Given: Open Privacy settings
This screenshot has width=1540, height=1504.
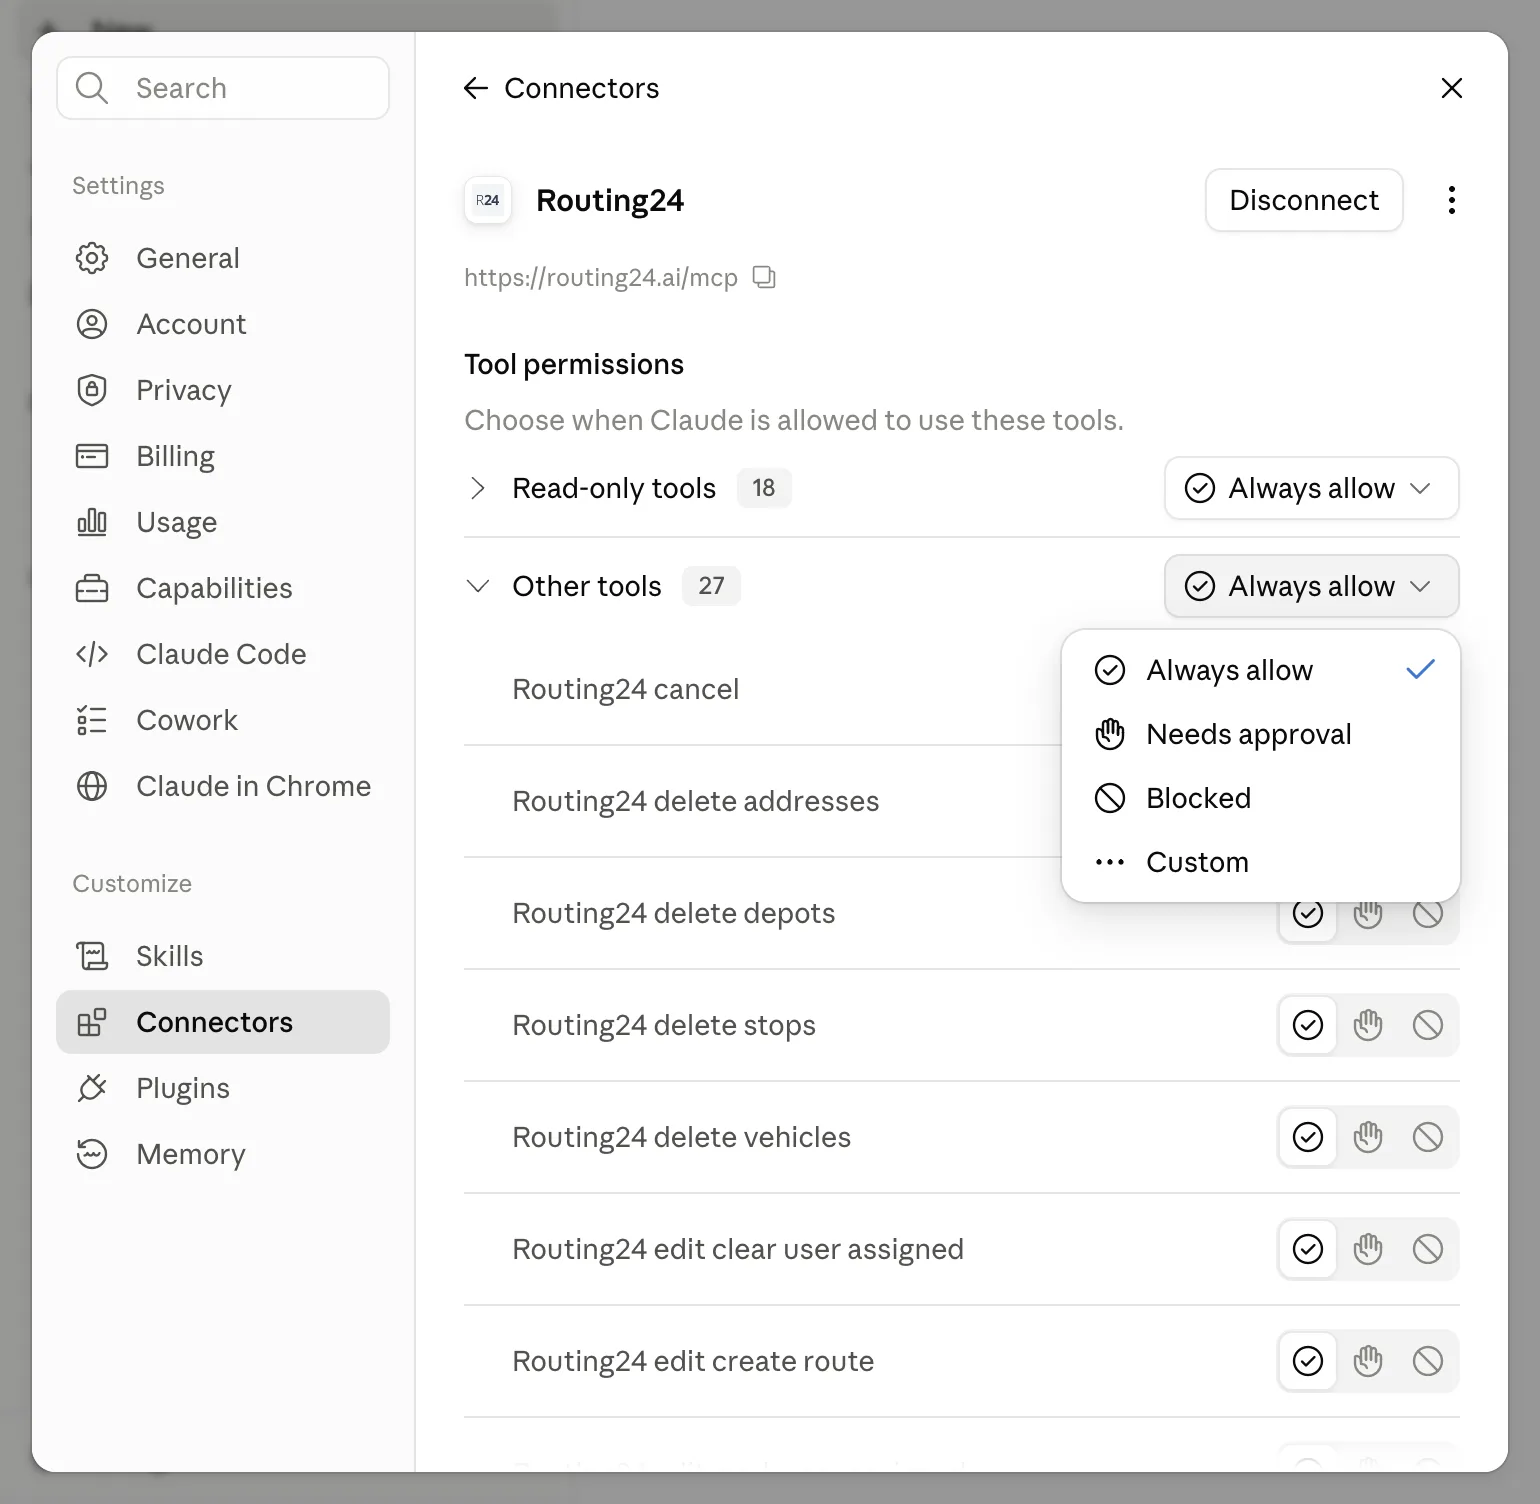Looking at the screenshot, I should pyautogui.click(x=223, y=390).
